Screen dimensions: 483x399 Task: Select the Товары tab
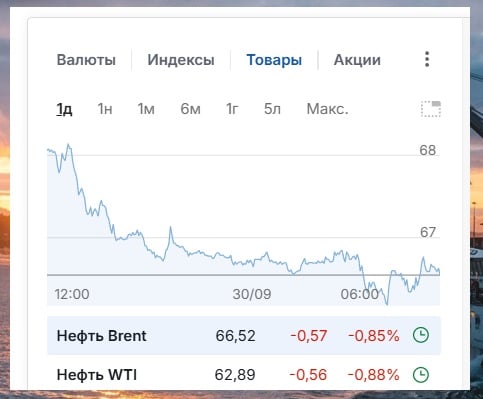click(274, 60)
